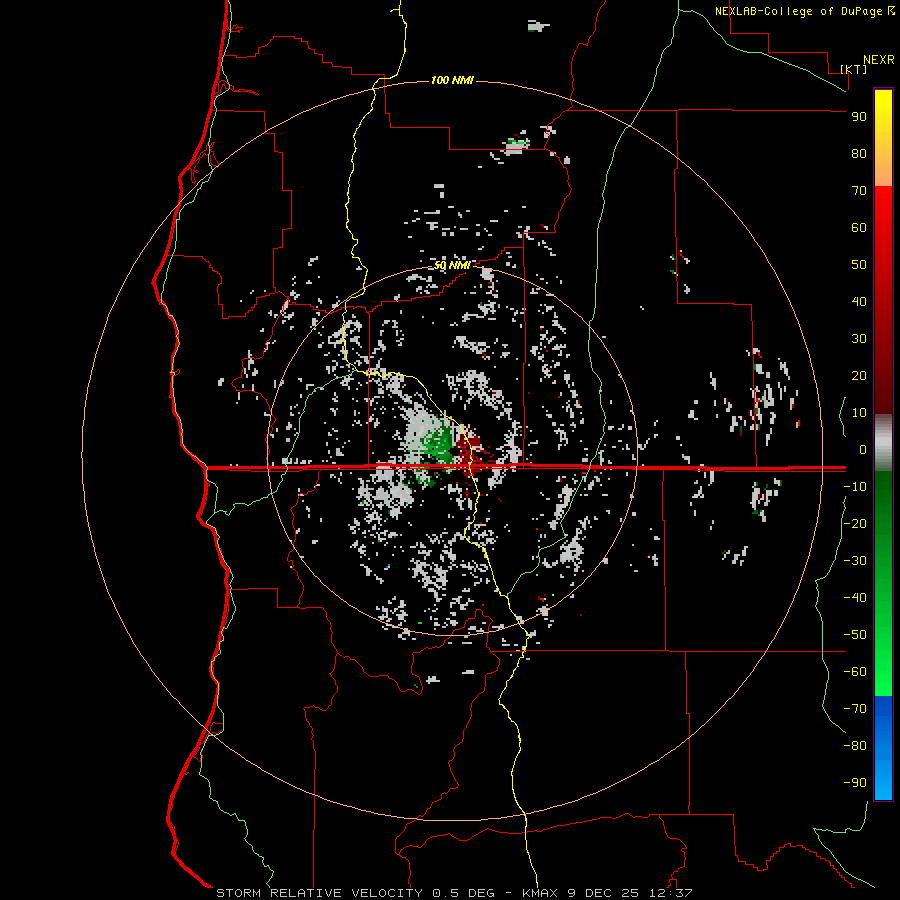Click the -90 value on the velocity scale
The image size is (900, 900).
tap(855, 783)
